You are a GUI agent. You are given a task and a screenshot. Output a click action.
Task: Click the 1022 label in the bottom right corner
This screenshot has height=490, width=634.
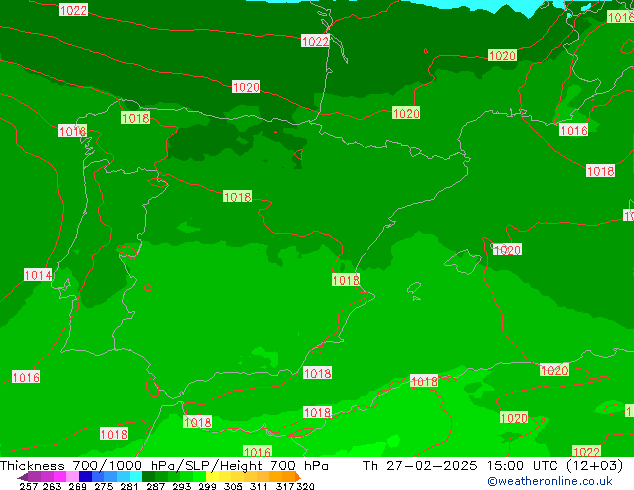point(586,451)
